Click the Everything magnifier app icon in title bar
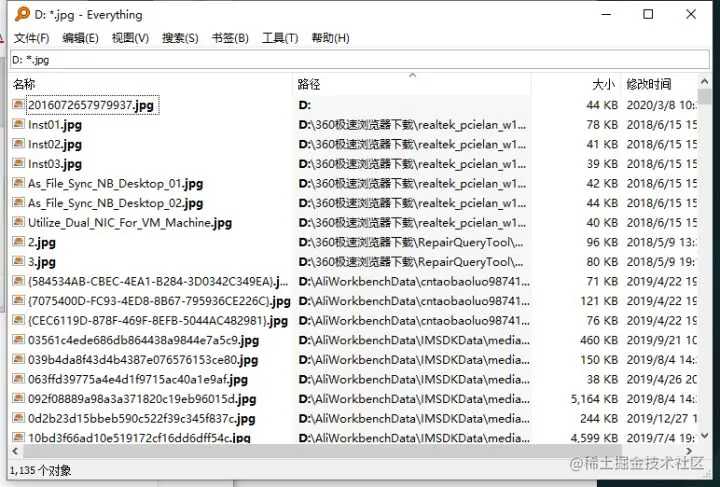 (x=22, y=14)
